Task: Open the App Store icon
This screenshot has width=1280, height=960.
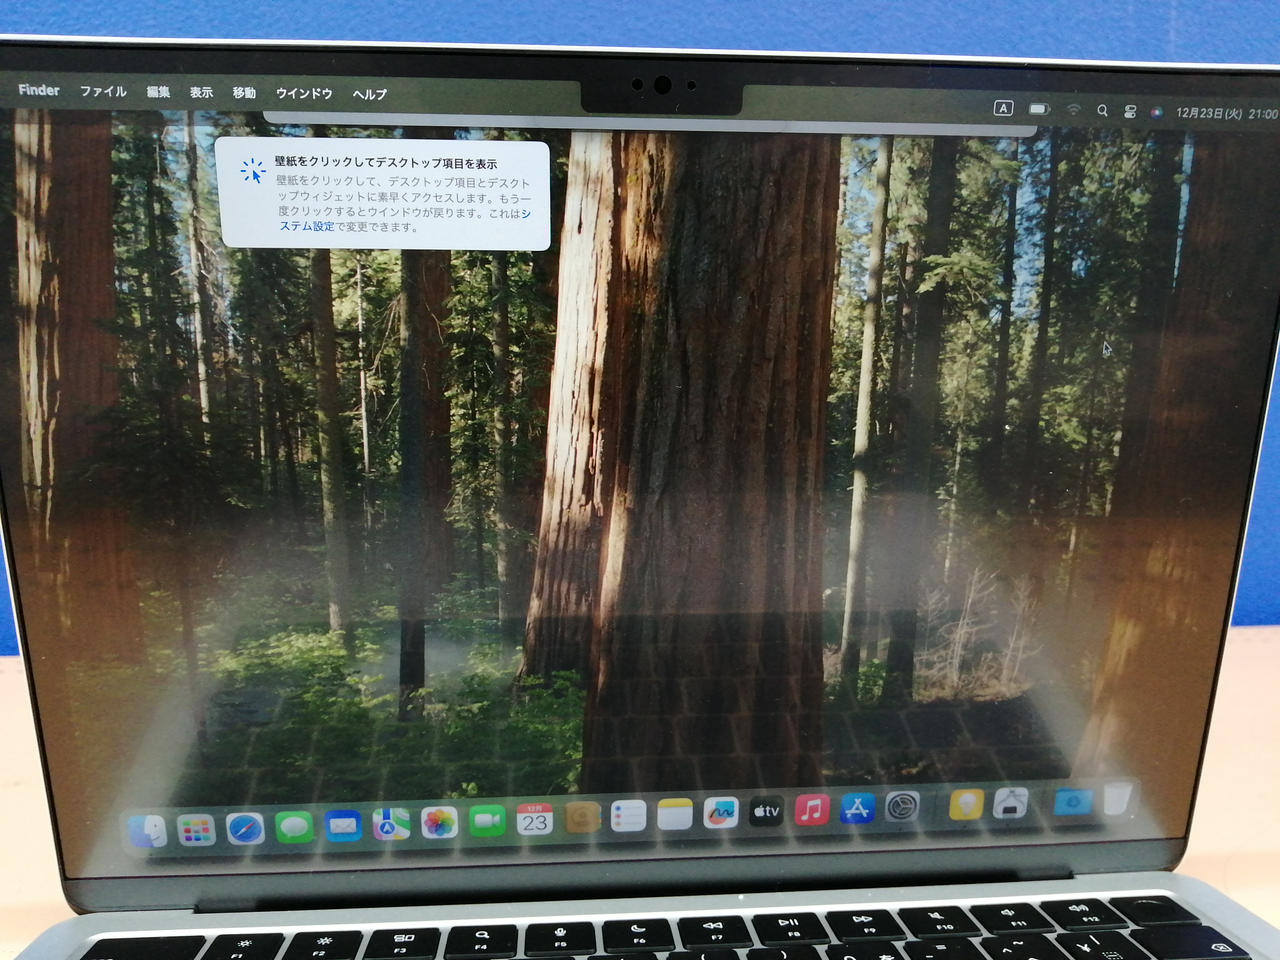Action: [x=857, y=808]
